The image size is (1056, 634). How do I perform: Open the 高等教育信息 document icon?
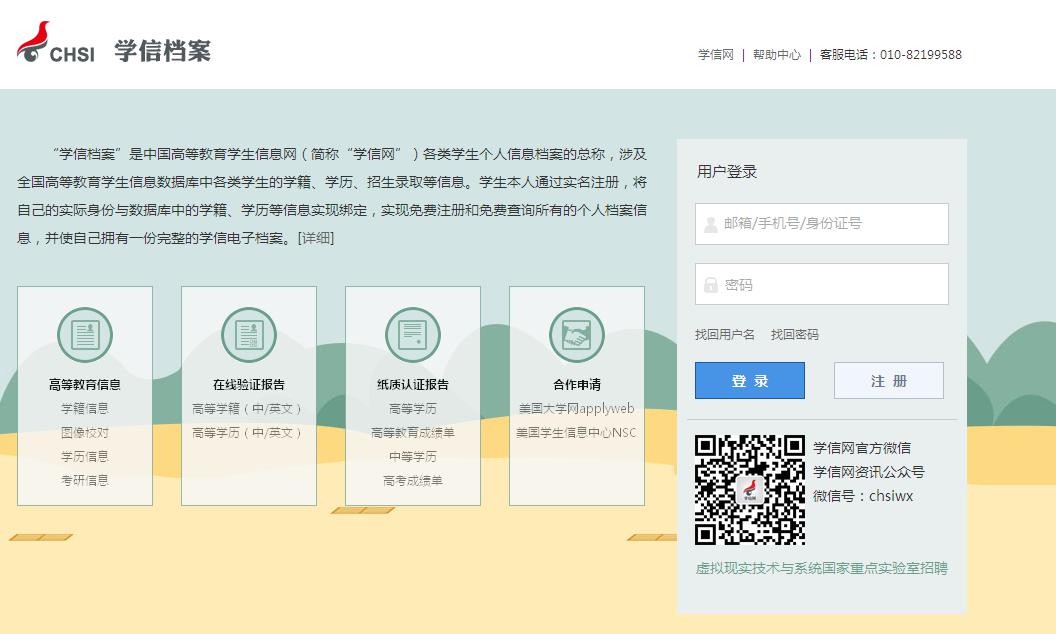pos(85,335)
